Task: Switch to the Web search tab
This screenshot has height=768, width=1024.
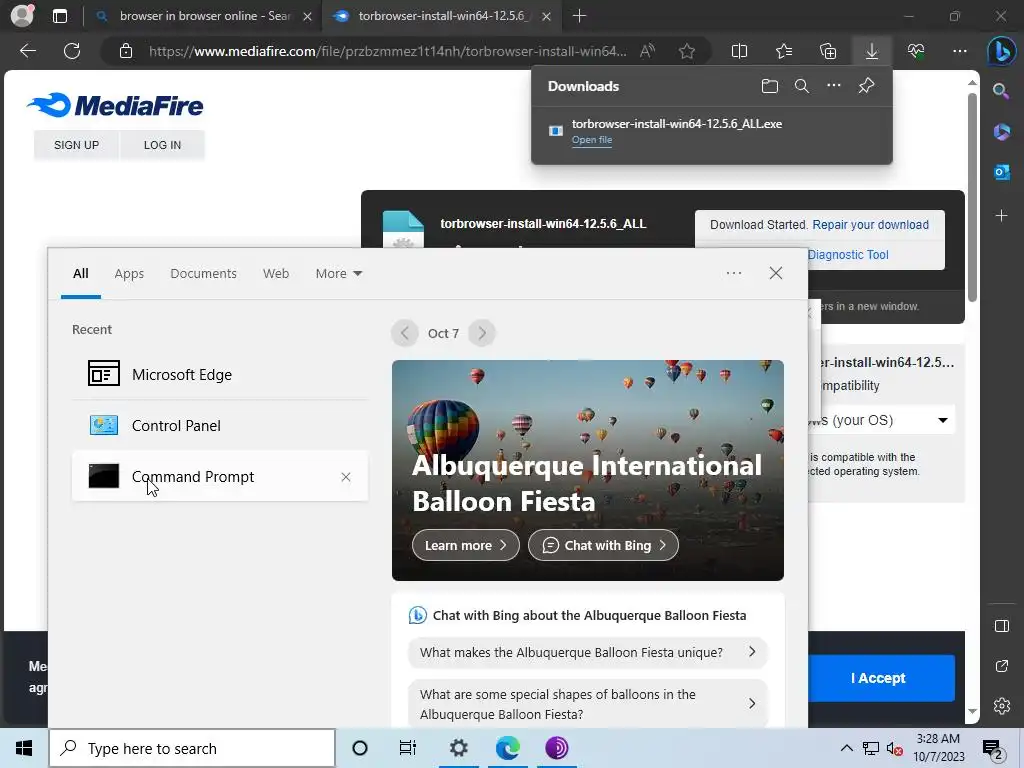Action: (276, 274)
